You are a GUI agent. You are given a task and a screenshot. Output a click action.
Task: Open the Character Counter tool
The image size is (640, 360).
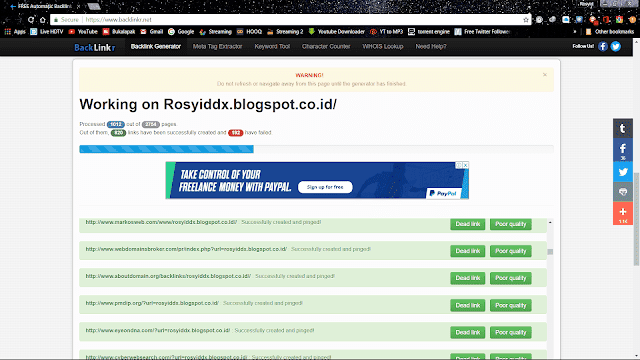click(326, 47)
